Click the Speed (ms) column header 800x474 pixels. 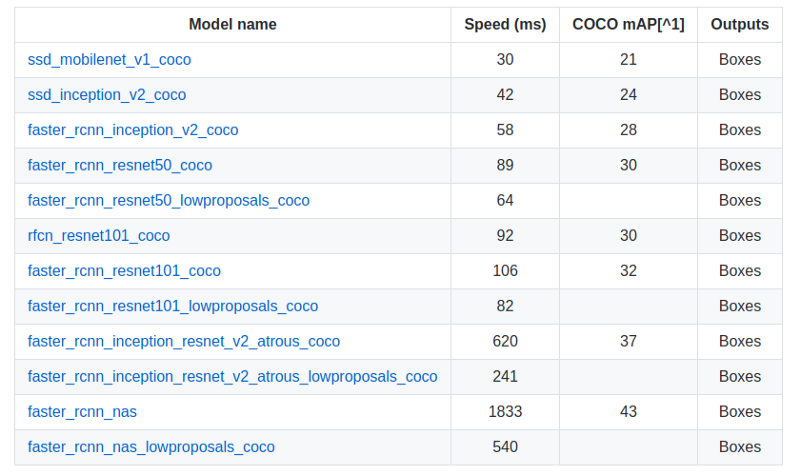click(505, 24)
